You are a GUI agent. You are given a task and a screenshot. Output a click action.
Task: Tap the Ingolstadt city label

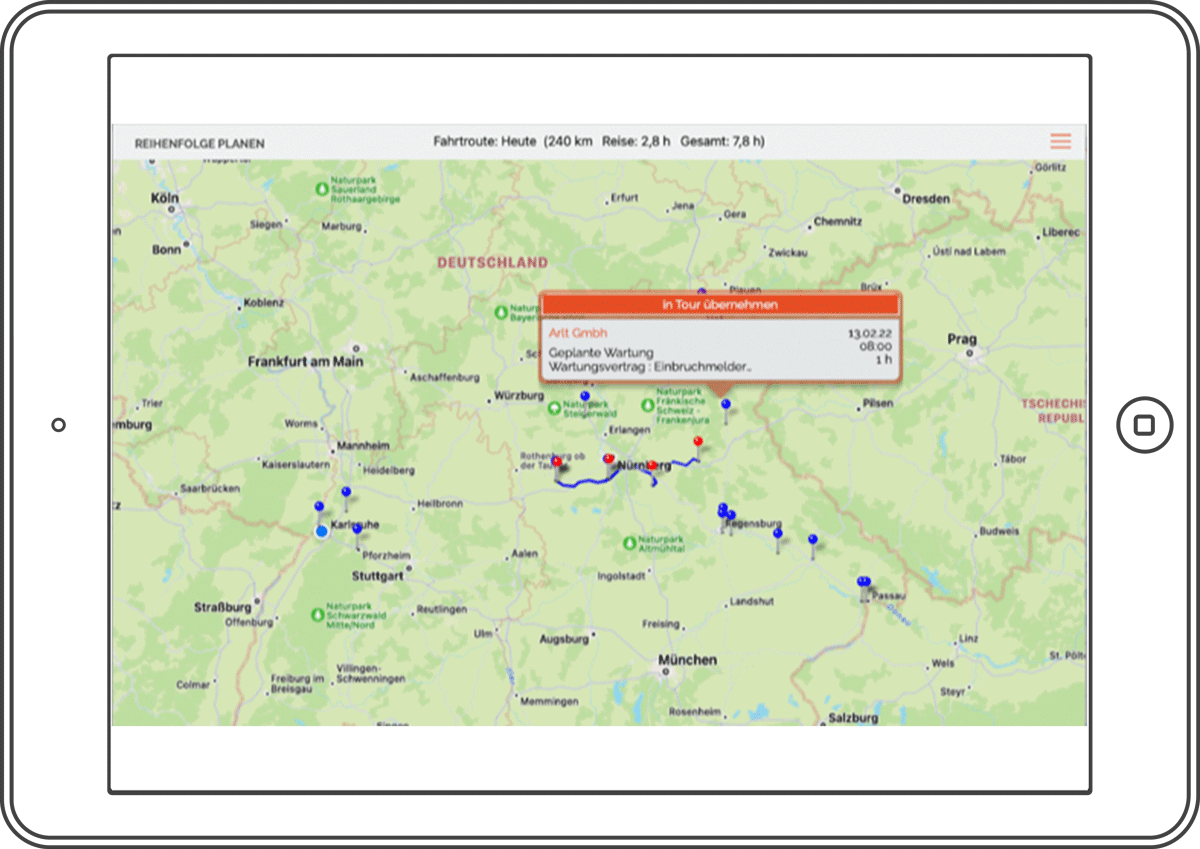[621, 576]
